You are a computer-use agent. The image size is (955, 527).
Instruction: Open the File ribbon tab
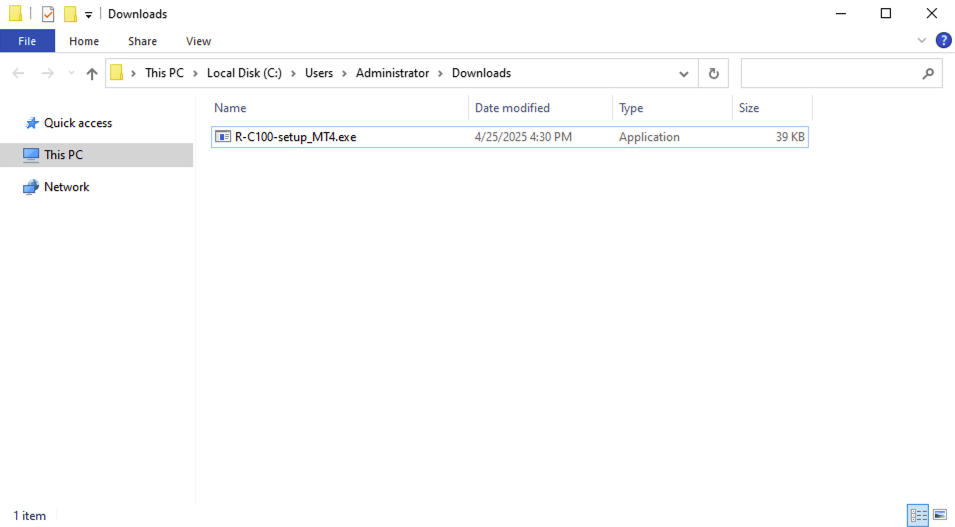click(x=27, y=41)
